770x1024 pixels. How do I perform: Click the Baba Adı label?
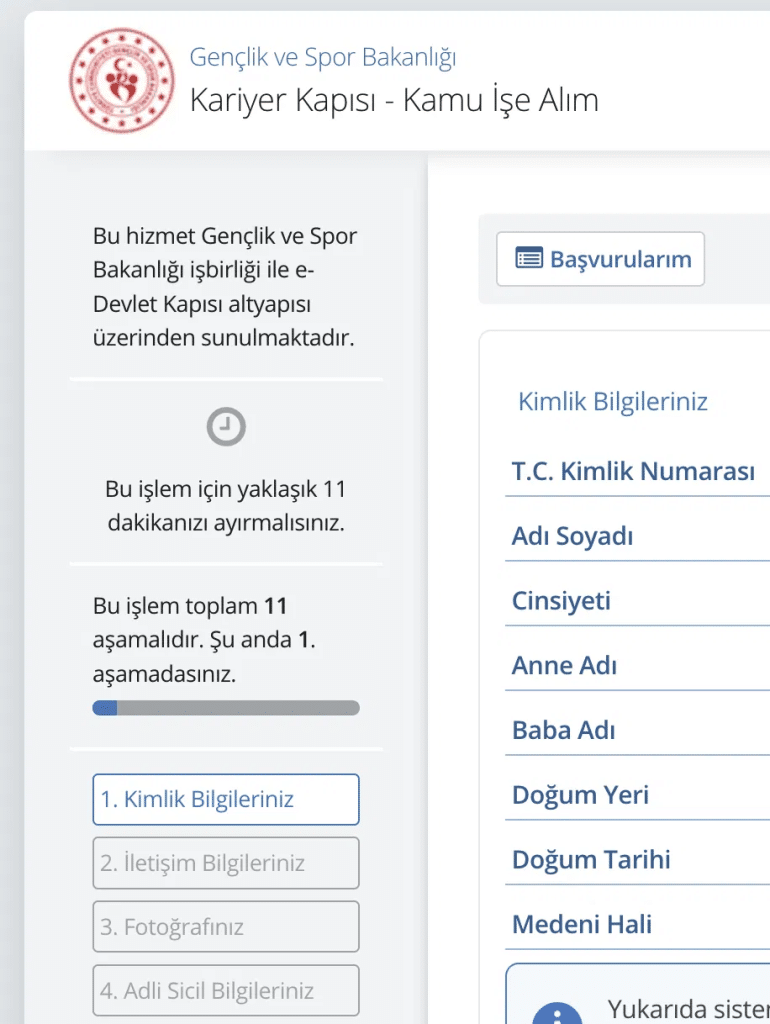click(x=564, y=730)
